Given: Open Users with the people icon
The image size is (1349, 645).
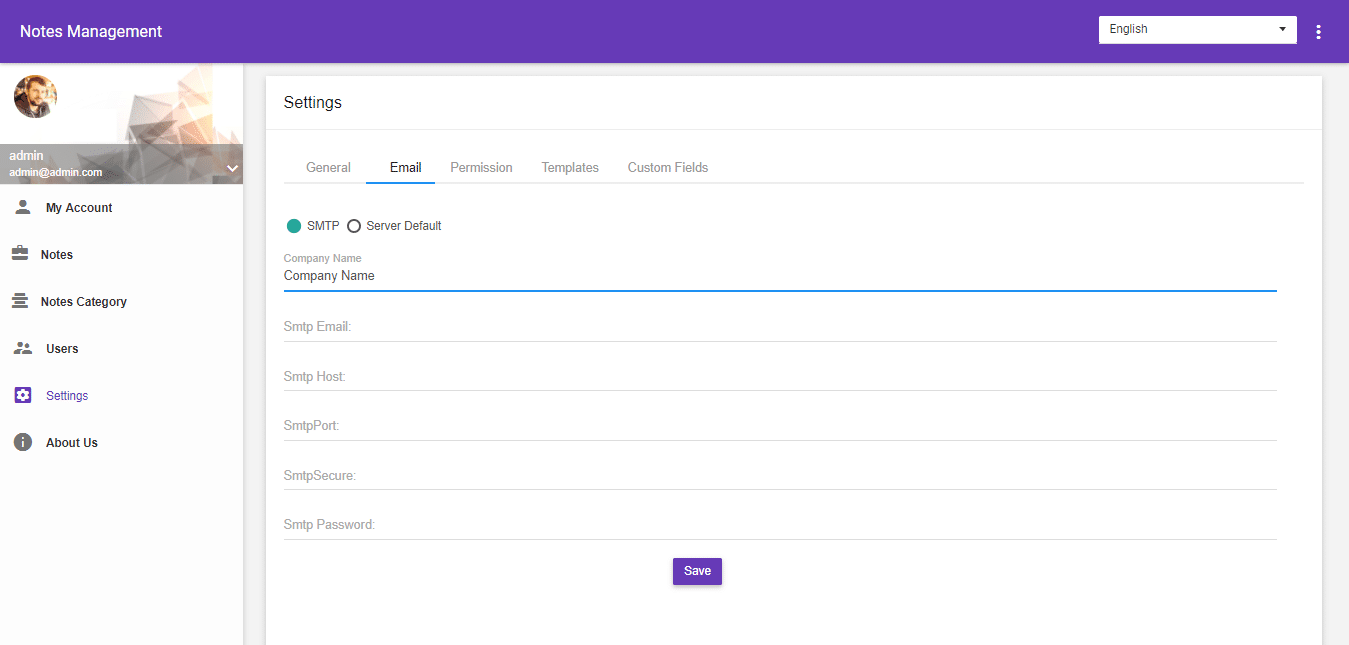Looking at the screenshot, I should [22, 347].
